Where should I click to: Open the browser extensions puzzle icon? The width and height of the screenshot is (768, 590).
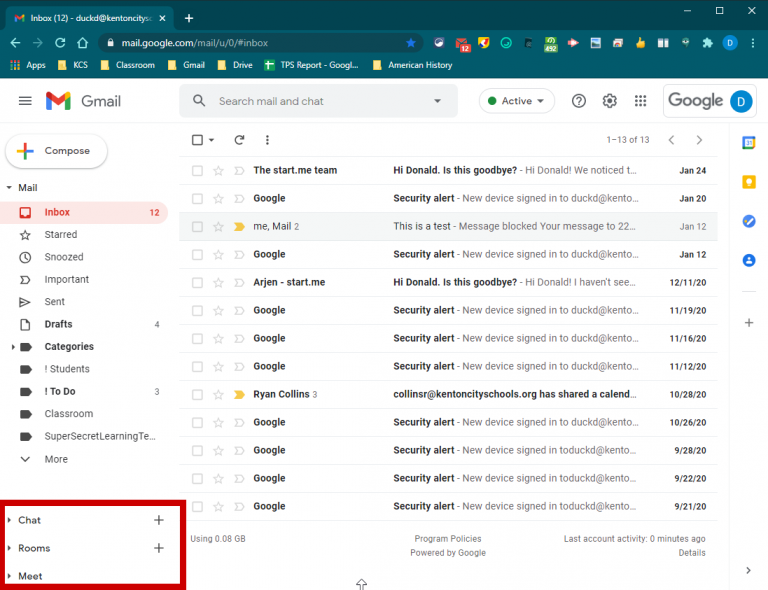click(707, 43)
